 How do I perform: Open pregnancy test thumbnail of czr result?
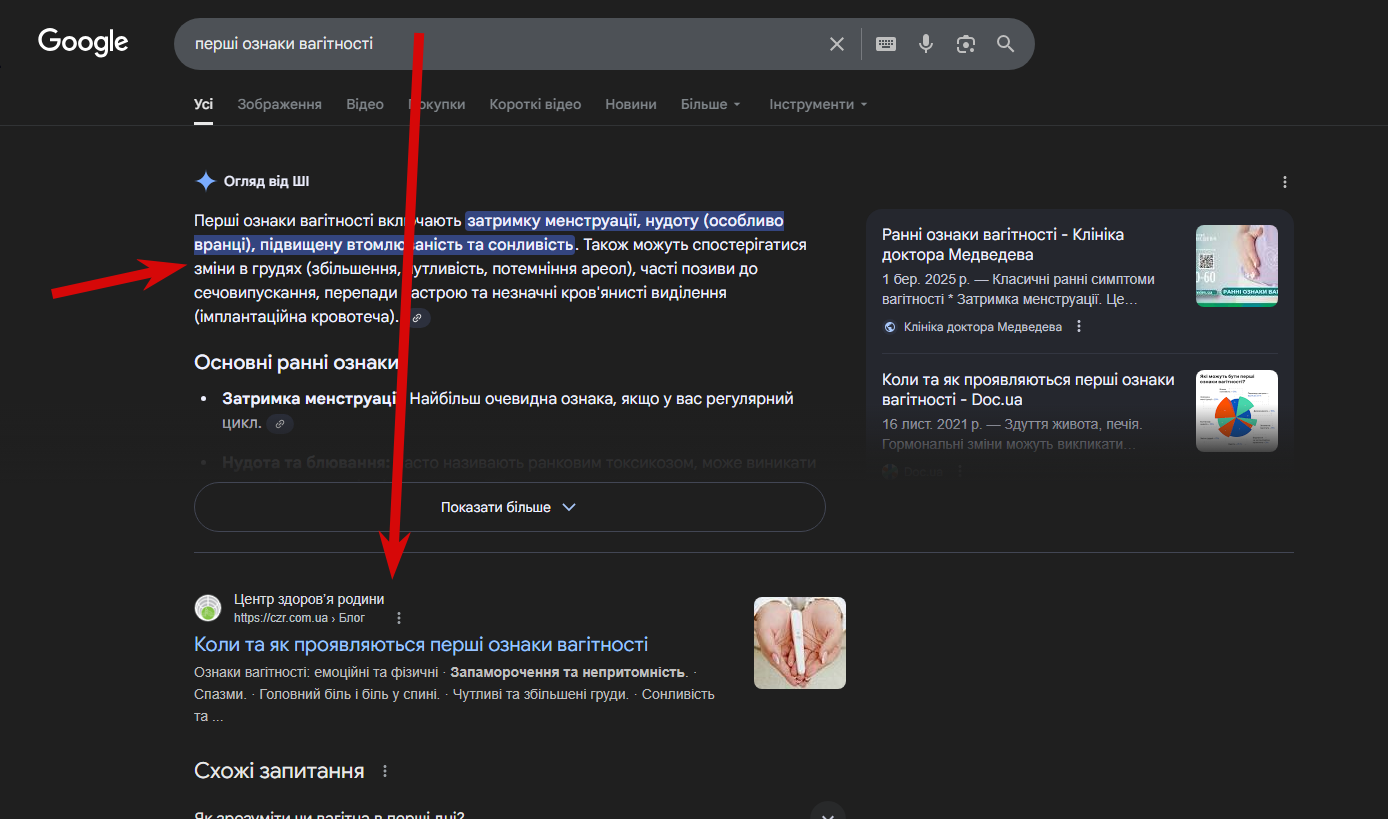point(800,643)
